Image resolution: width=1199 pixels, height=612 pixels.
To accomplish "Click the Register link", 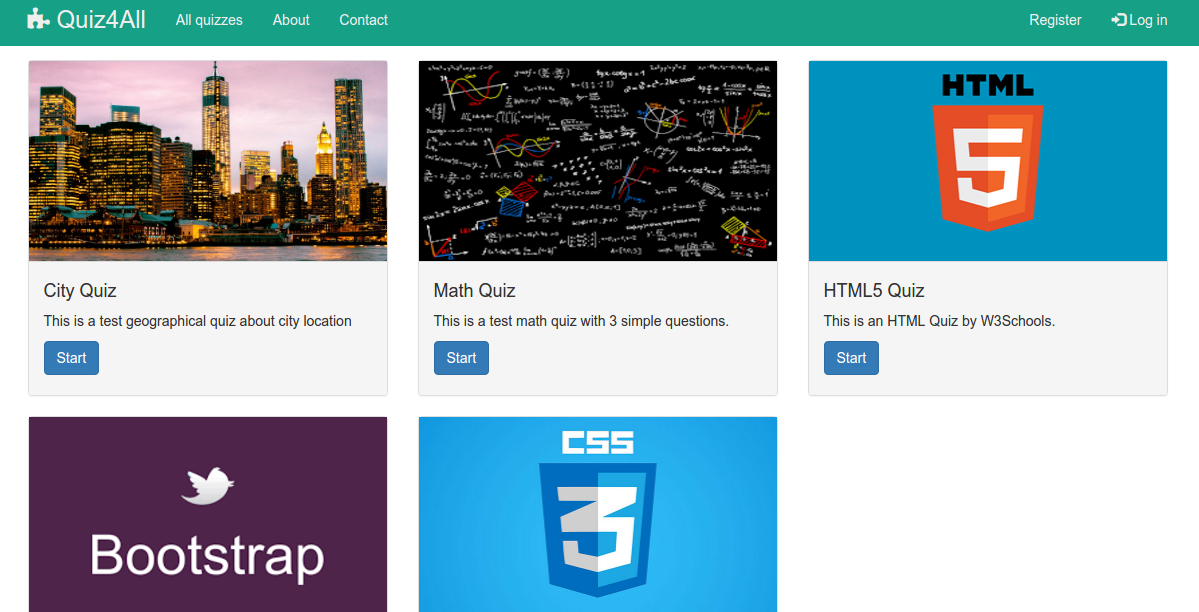I will [1055, 20].
